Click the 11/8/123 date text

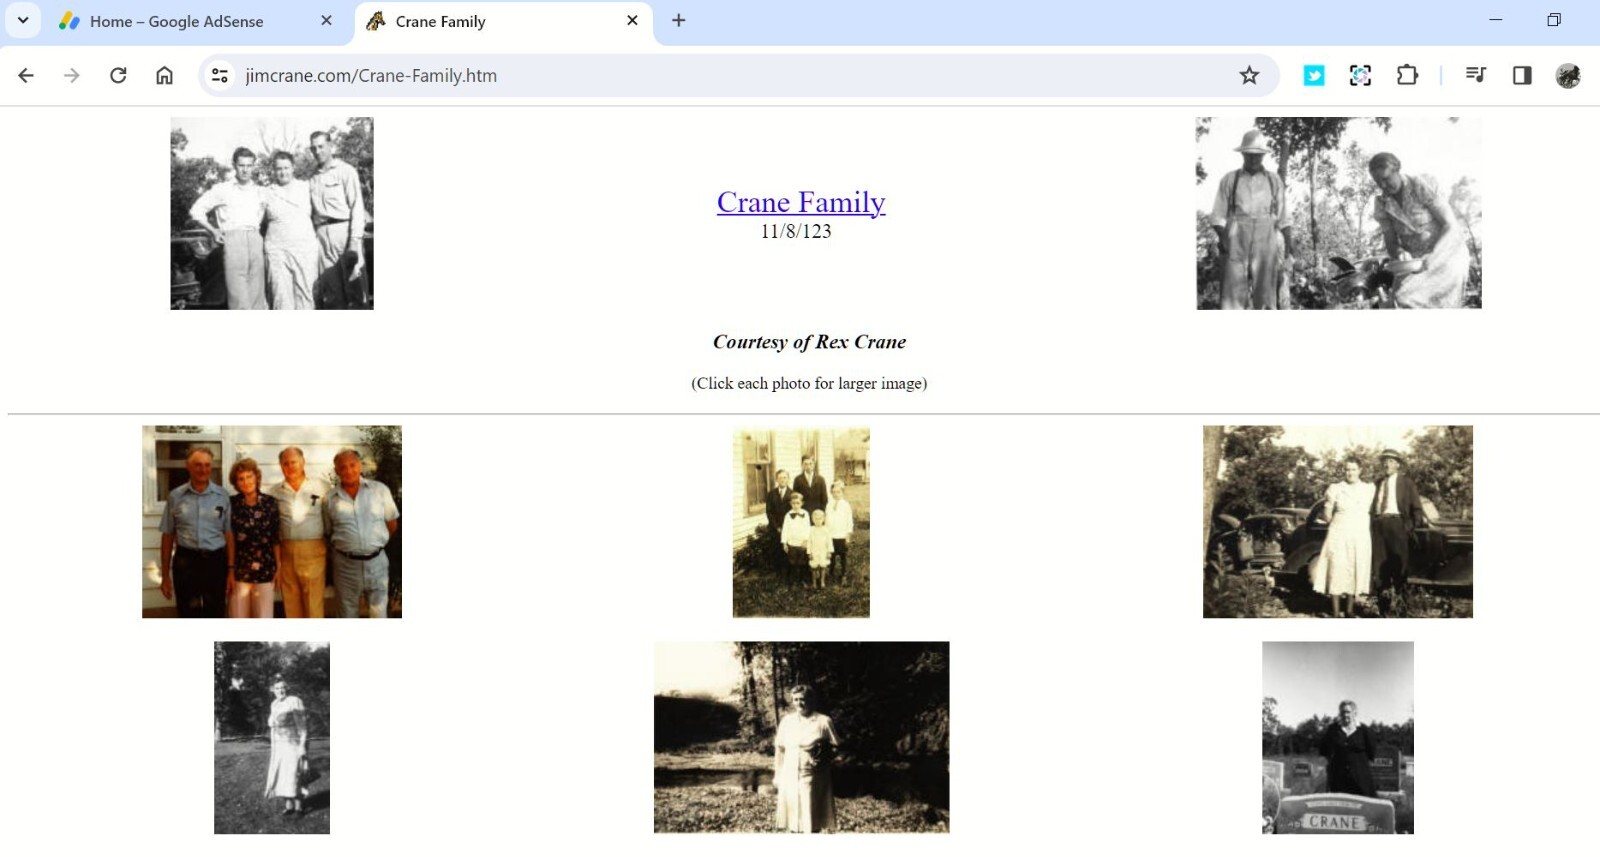click(x=796, y=232)
